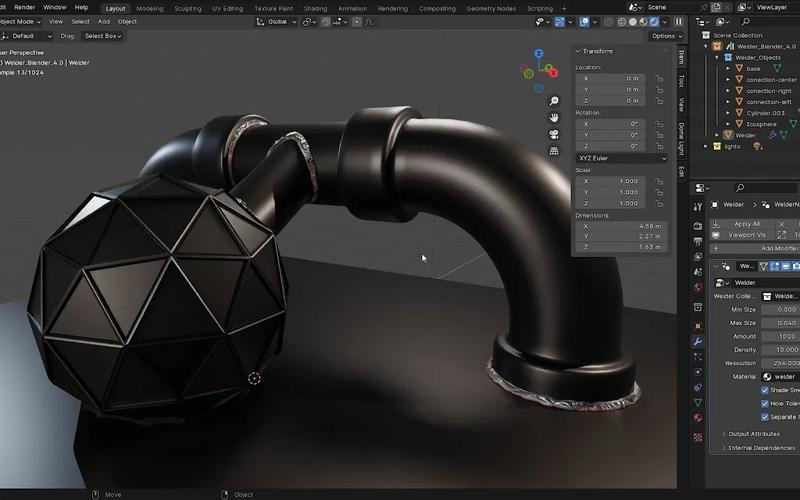Viewport: 800px width, 500px height.
Task: Toggle snapping magnet in header
Action: pyautogui.click(x=326, y=22)
